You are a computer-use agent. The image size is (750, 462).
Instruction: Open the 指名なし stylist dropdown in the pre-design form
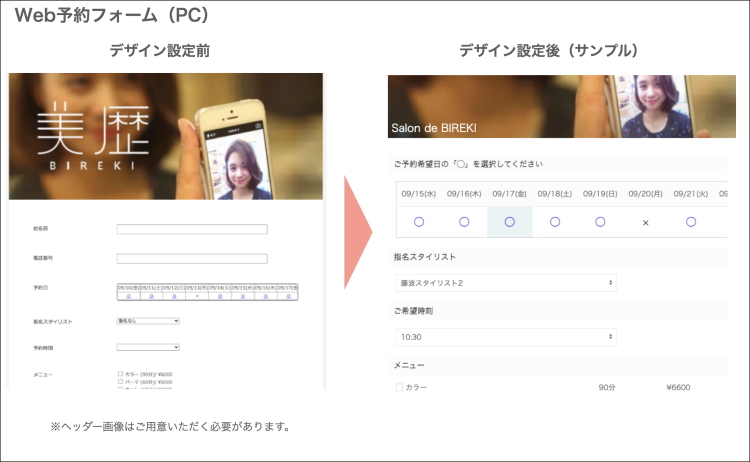tap(148, 321)
